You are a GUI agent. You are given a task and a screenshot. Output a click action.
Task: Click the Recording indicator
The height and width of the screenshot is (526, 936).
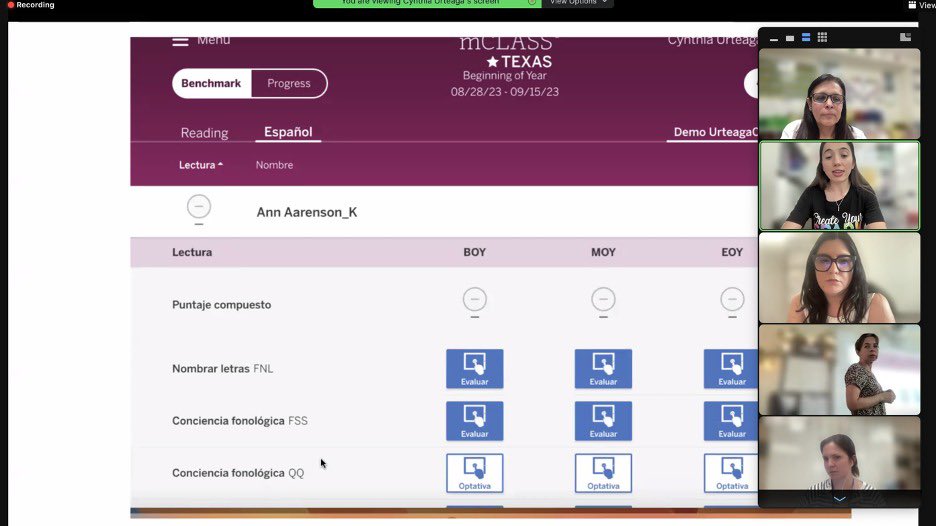(30, 5)
